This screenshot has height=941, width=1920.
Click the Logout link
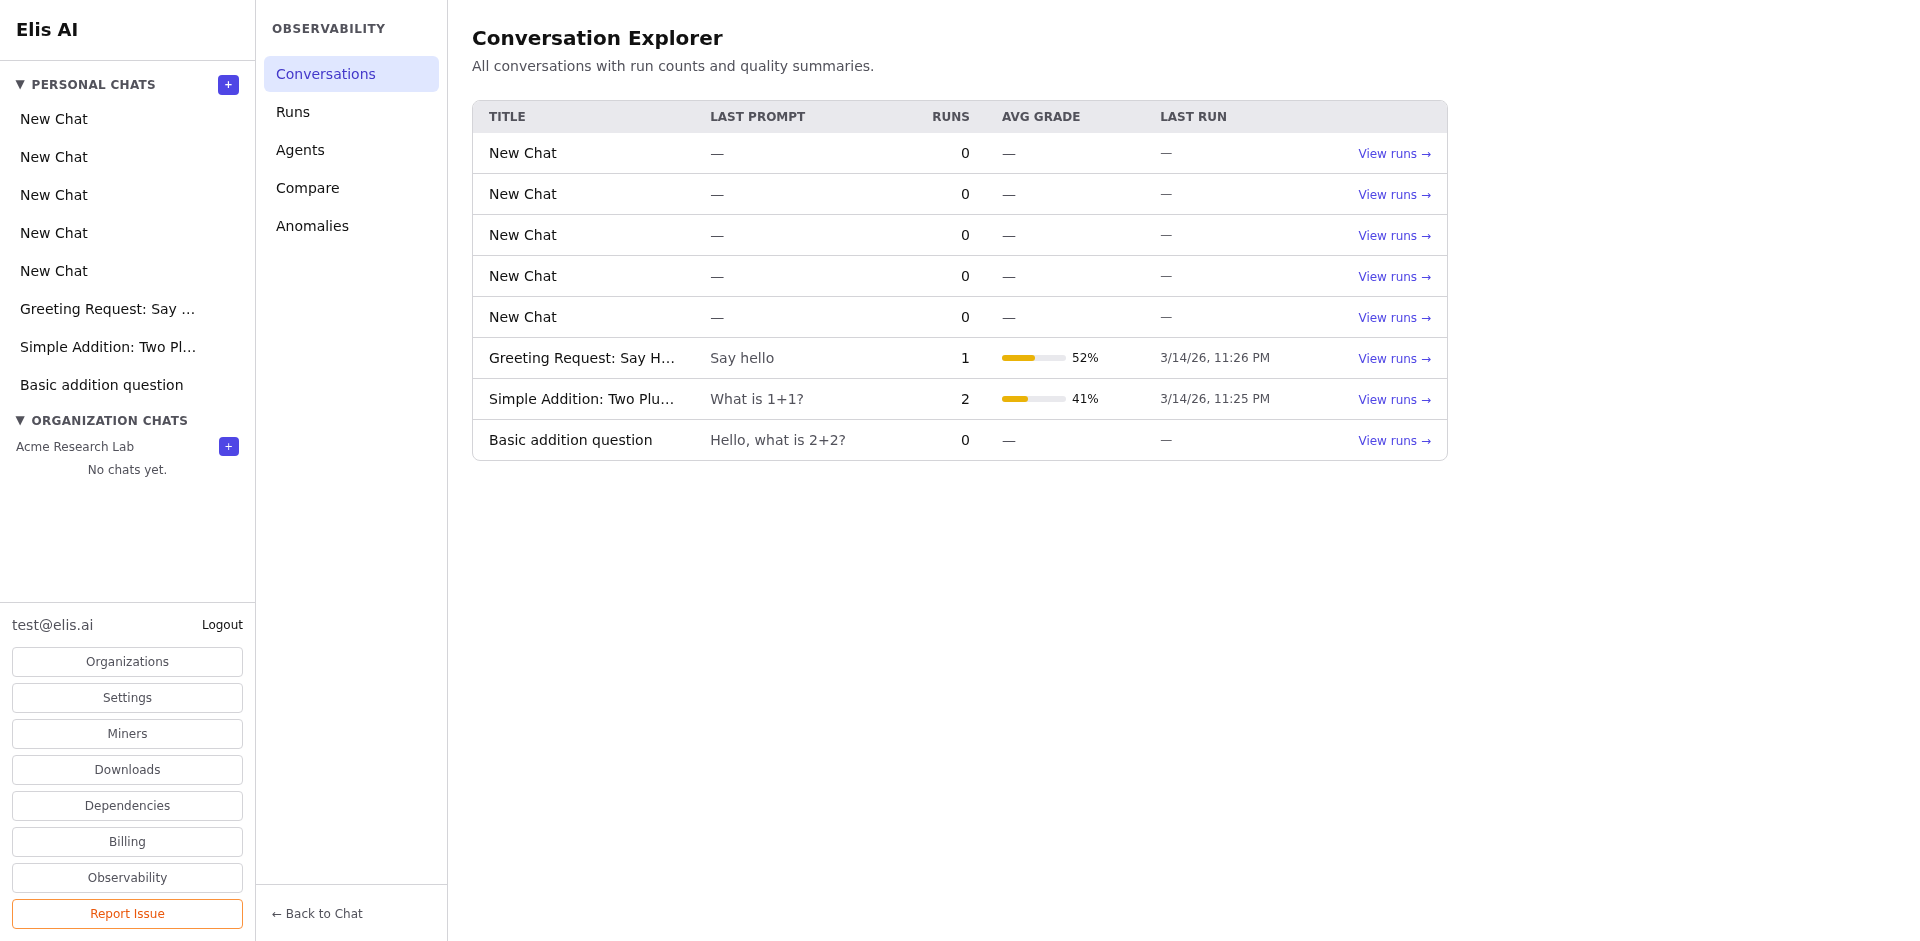point(222,624)
